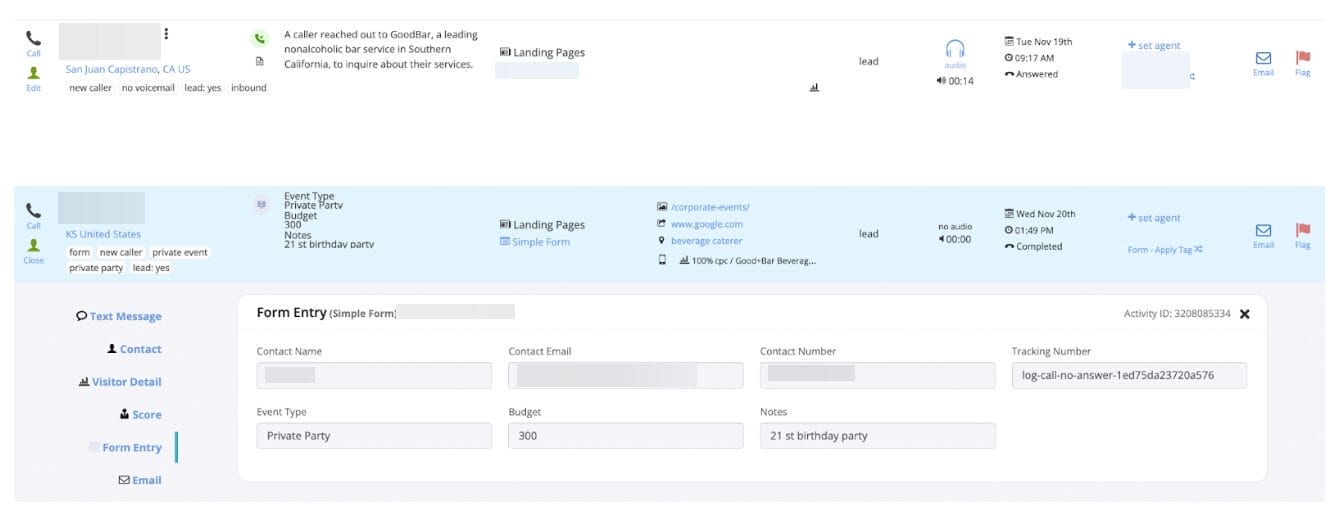Flag the Wed Nov 20th form entry
The width and height of the screenshot is (1340, 518).
tap(1302, 231)
